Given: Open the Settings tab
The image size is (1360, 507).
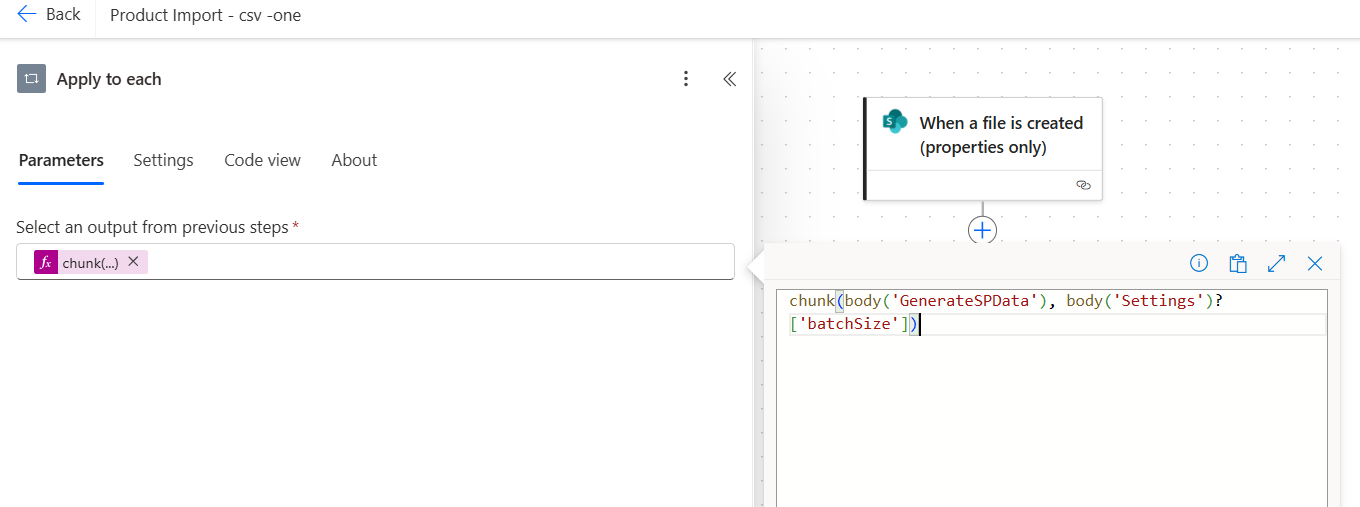Looking at the screenshot, I should 163,160.
